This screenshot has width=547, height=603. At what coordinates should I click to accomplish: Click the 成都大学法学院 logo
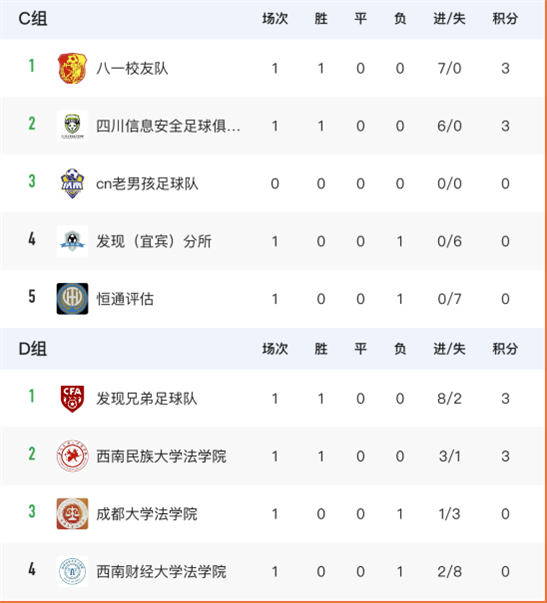pyautogui.click(x=72, y=514)
